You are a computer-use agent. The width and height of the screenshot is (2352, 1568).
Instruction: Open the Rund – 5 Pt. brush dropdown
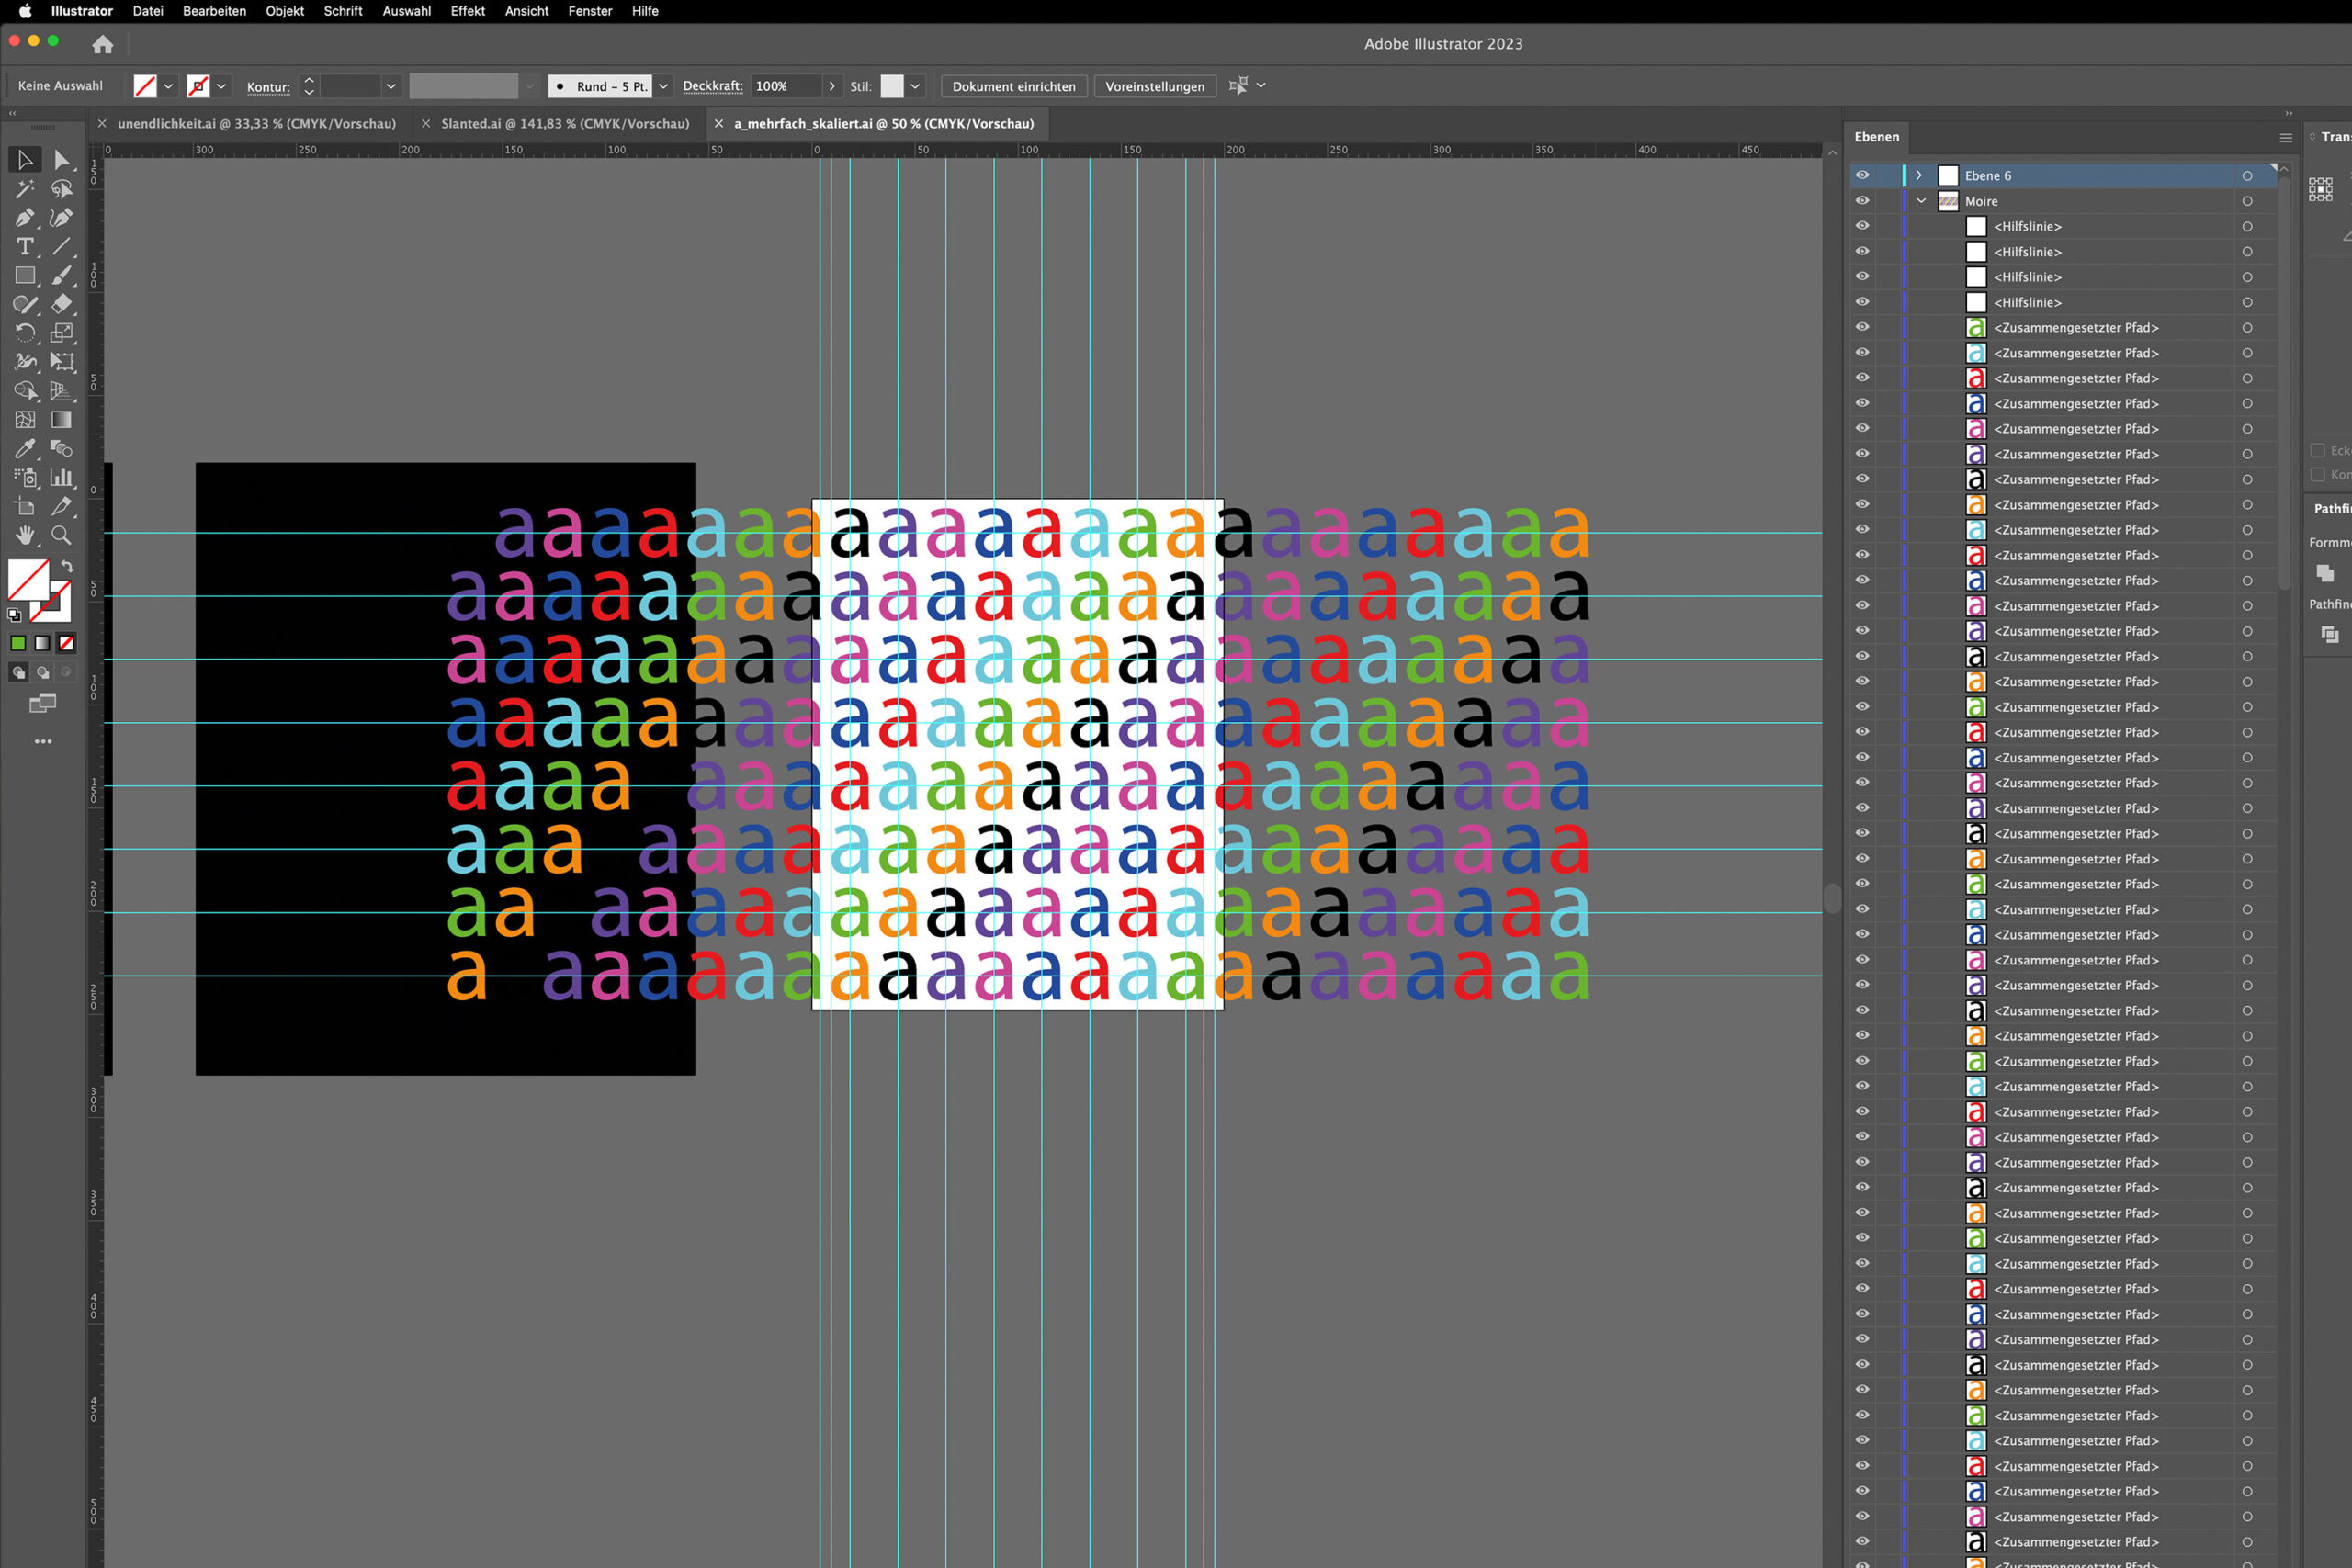[x=663, y=86]
